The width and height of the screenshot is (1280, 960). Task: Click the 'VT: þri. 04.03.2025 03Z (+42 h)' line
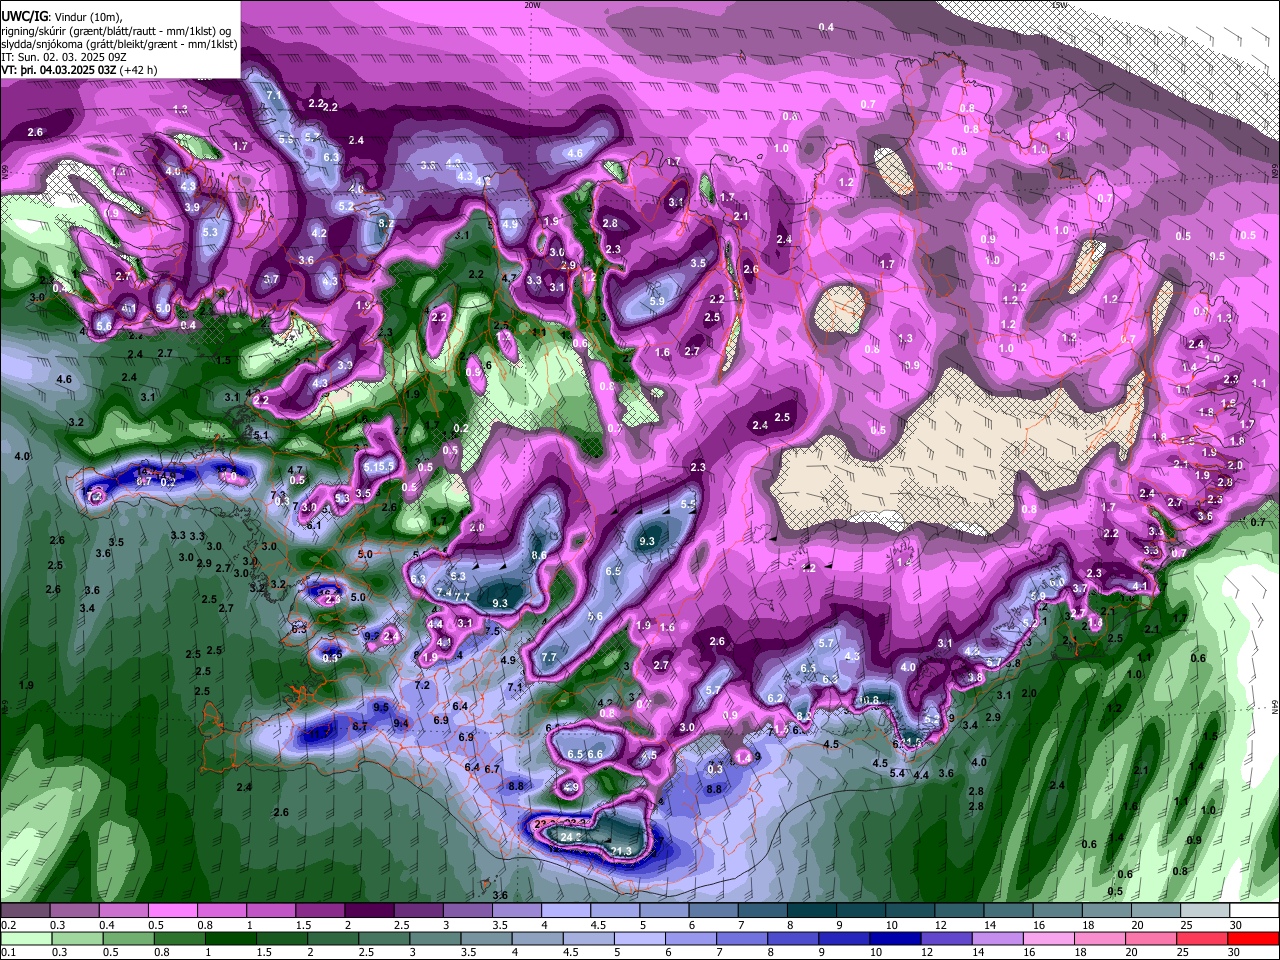[79, 70]
